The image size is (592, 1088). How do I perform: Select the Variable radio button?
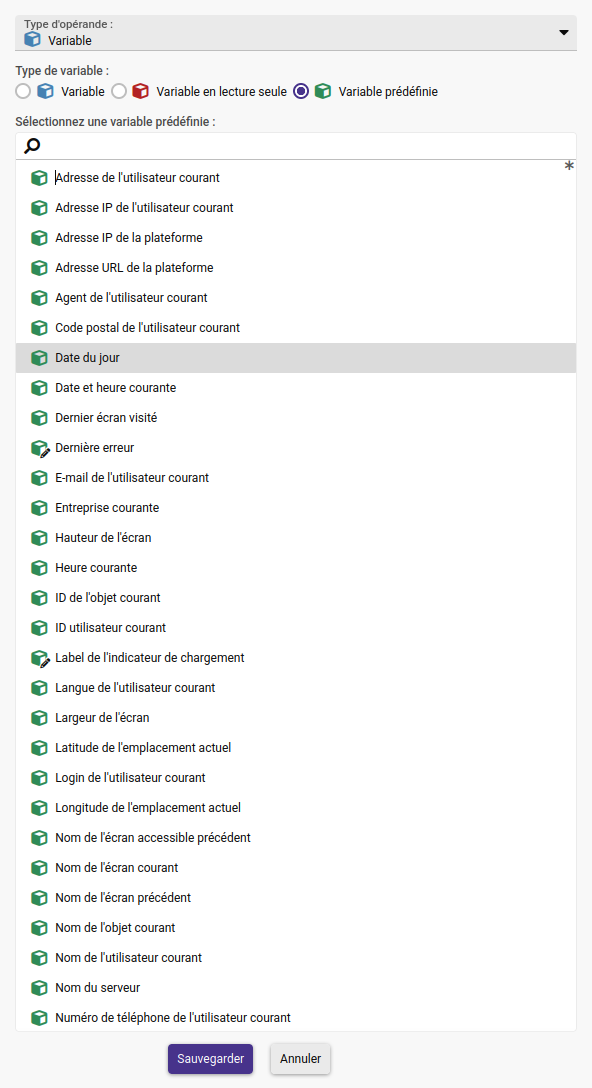click(24, 92)
